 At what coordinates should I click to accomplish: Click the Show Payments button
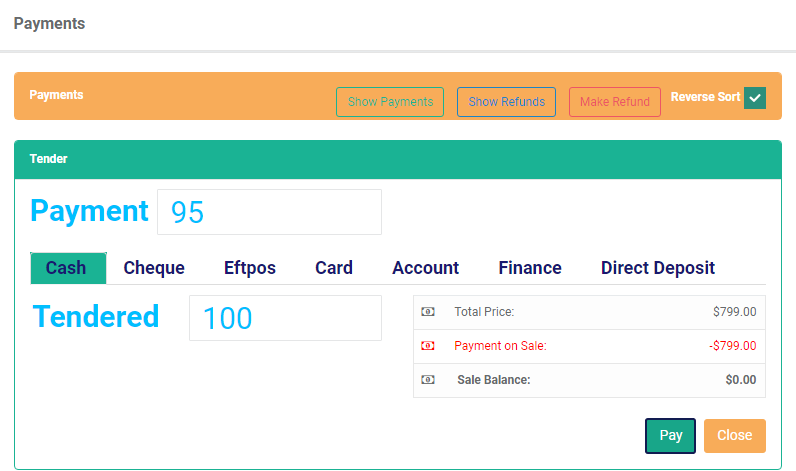coord(390,102)
